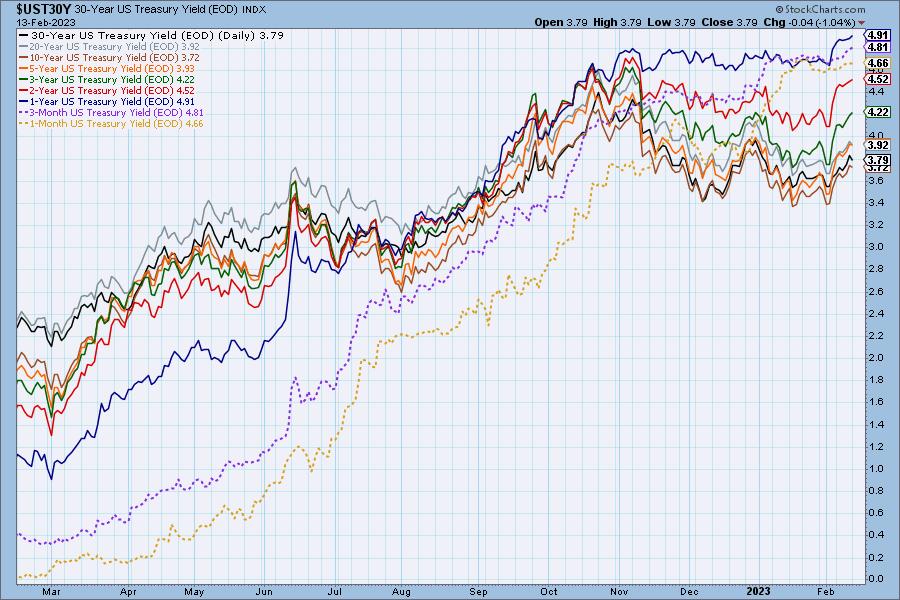Select the 20-Year US Treasury Yield legend entry
Viewport: 900px width, 600px height.
click(x=109, y=47)
